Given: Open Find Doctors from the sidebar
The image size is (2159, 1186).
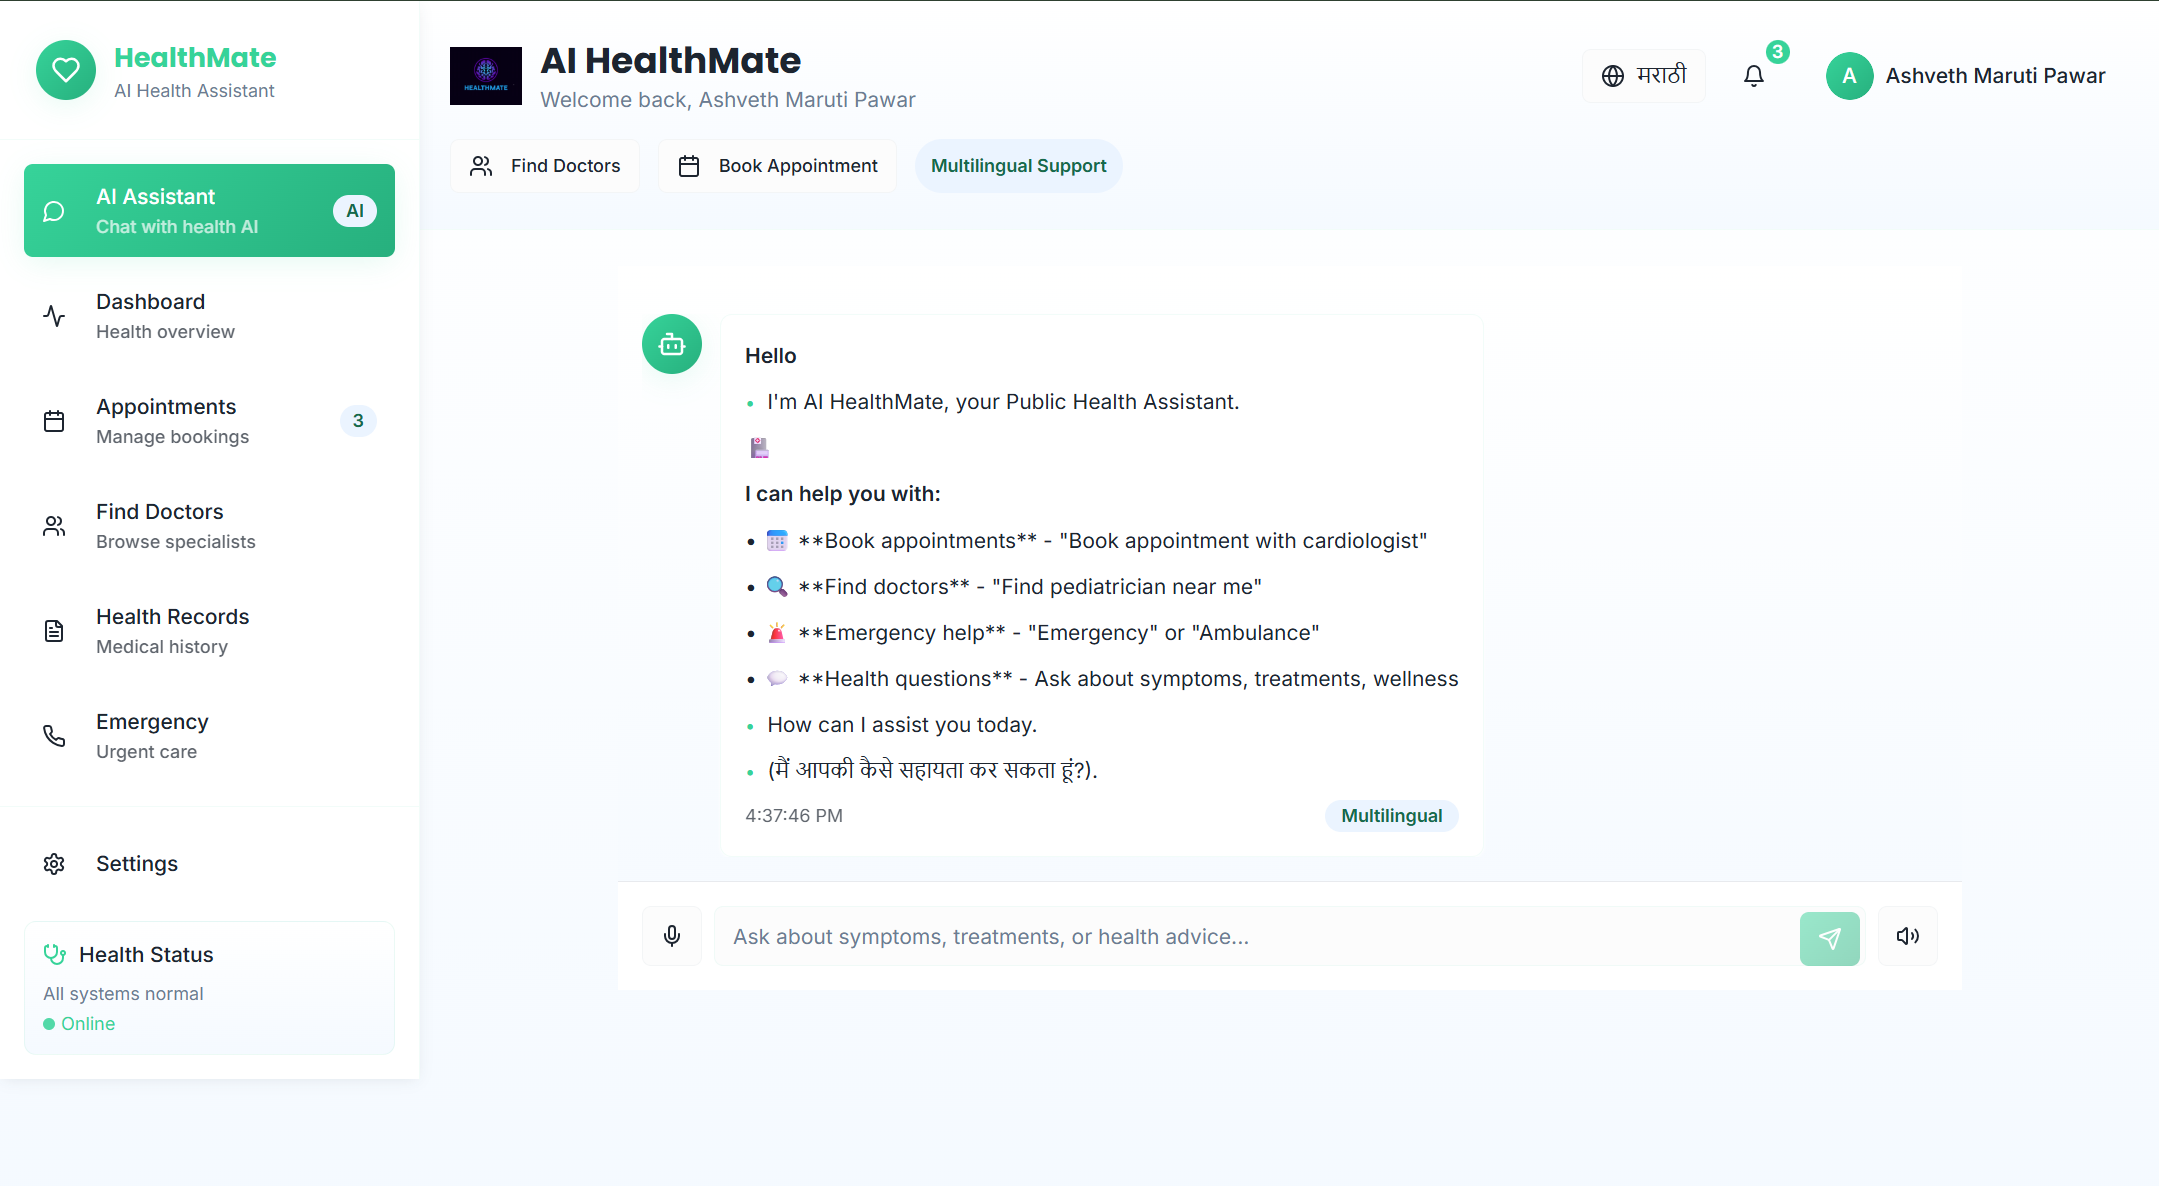Looking at the screenshot, I should (x=209, y=526).
